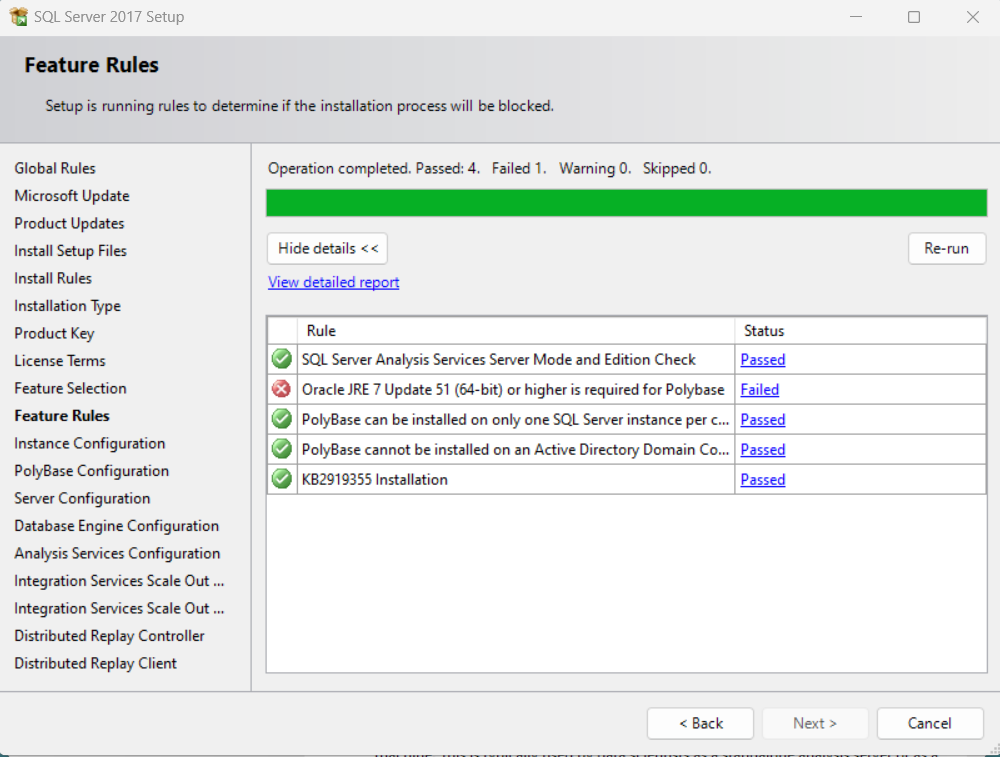The width and height of the screenshot is (1000, 757).
Task: Go back with the Back button
Action: (x=700, y=723)
